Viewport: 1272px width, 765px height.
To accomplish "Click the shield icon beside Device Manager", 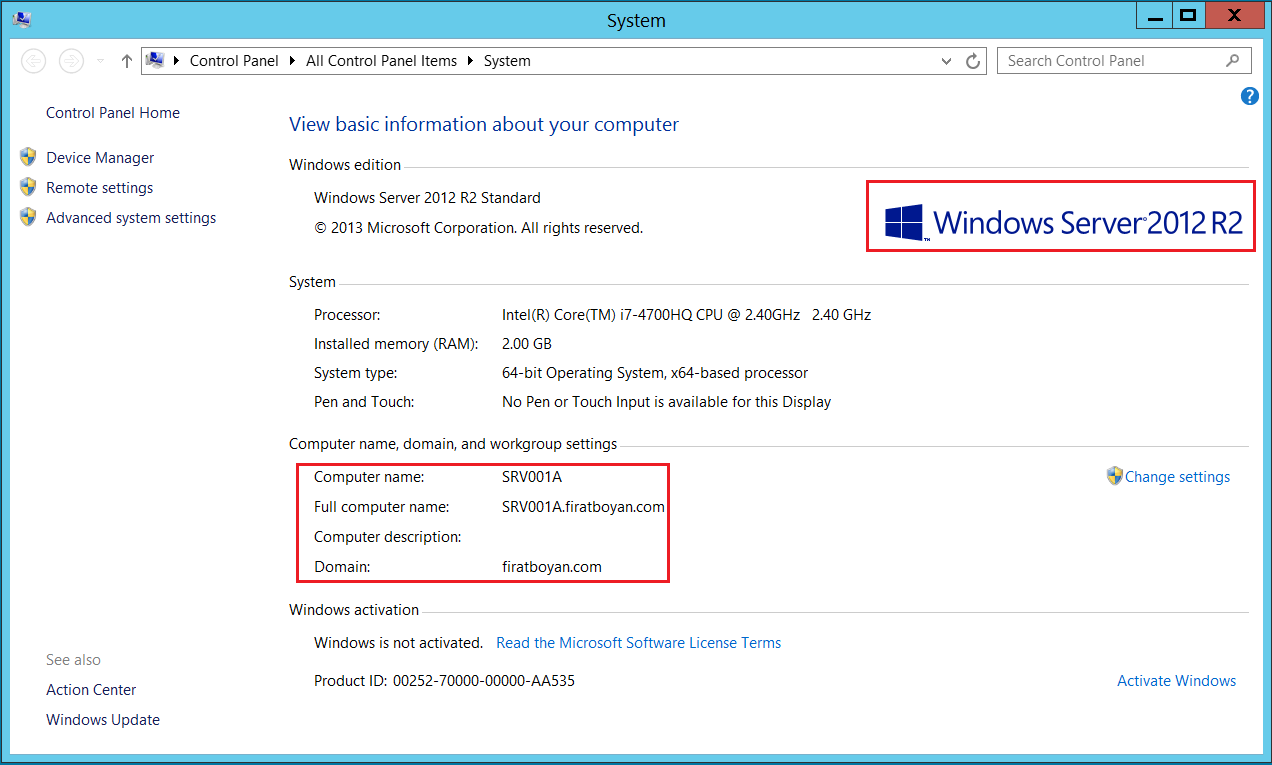I will point(28,157).
